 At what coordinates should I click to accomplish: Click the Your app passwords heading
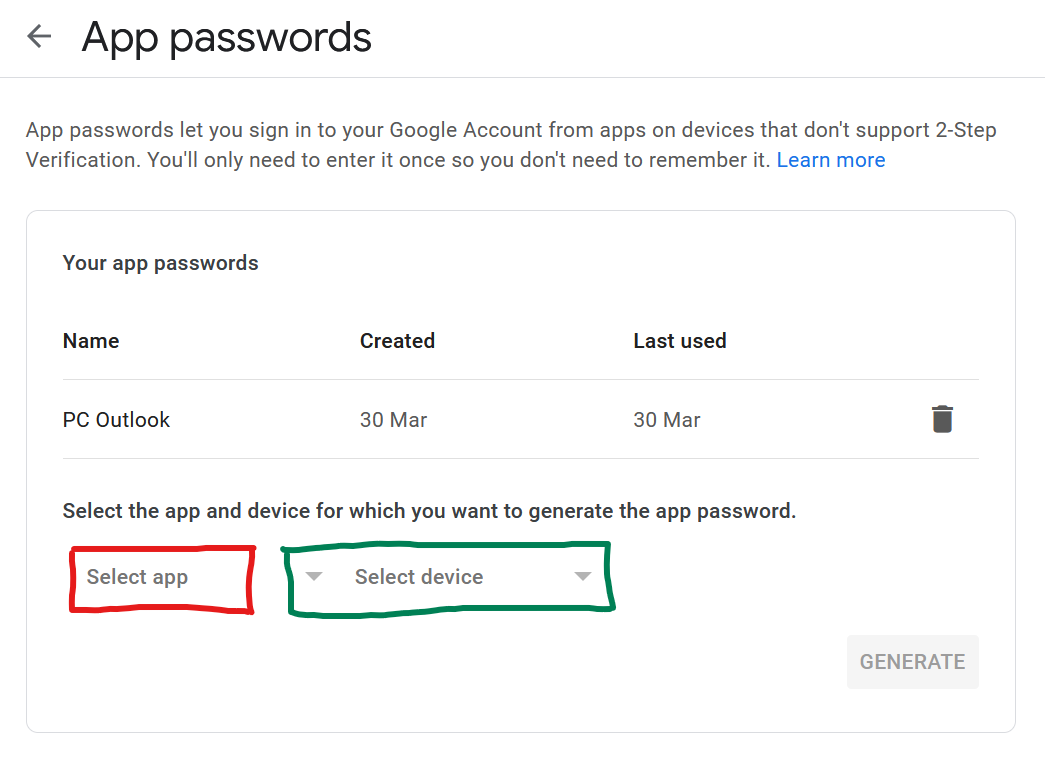click(x=160, y=262)
